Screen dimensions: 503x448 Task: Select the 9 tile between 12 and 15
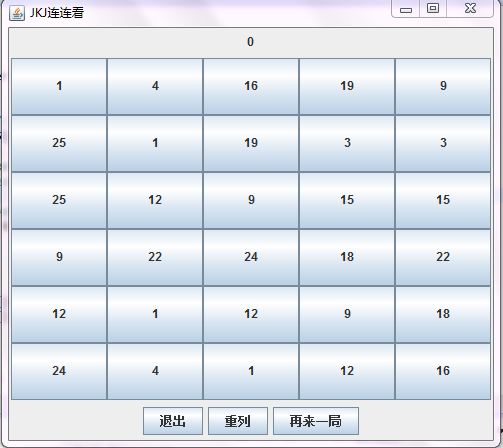(x=251, y=201)
